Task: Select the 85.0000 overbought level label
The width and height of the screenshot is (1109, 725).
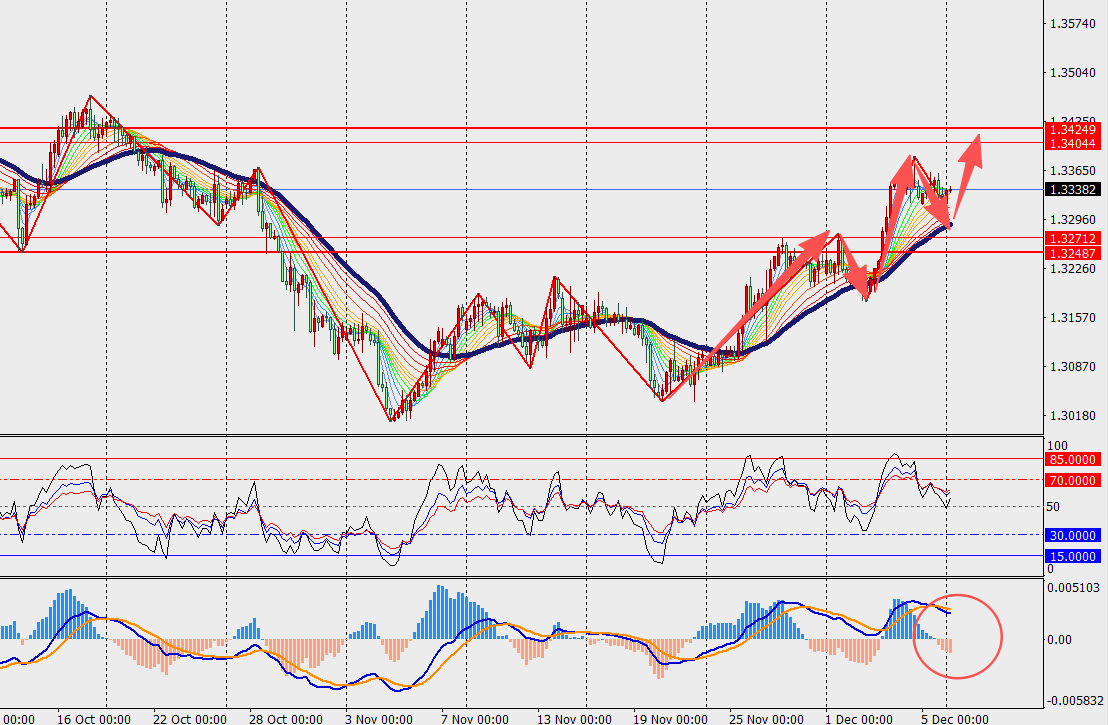Action: (1072, 460)
